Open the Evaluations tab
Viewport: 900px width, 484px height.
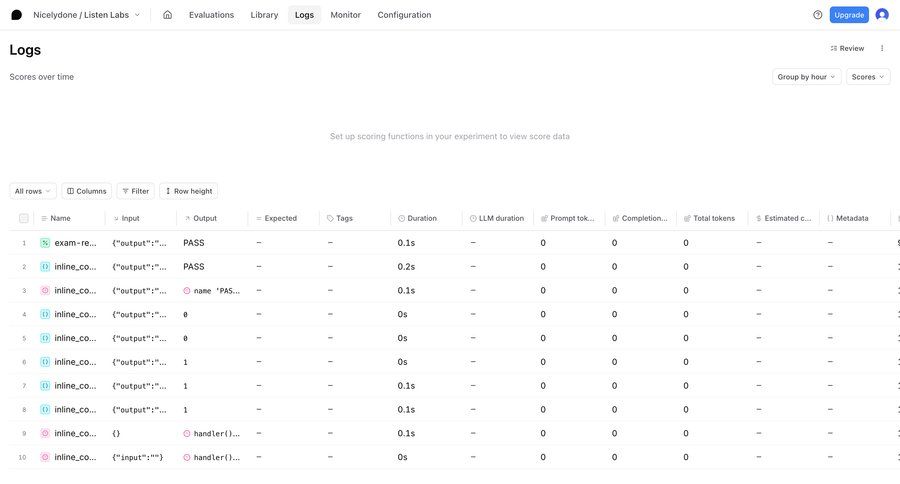(211, 15)
